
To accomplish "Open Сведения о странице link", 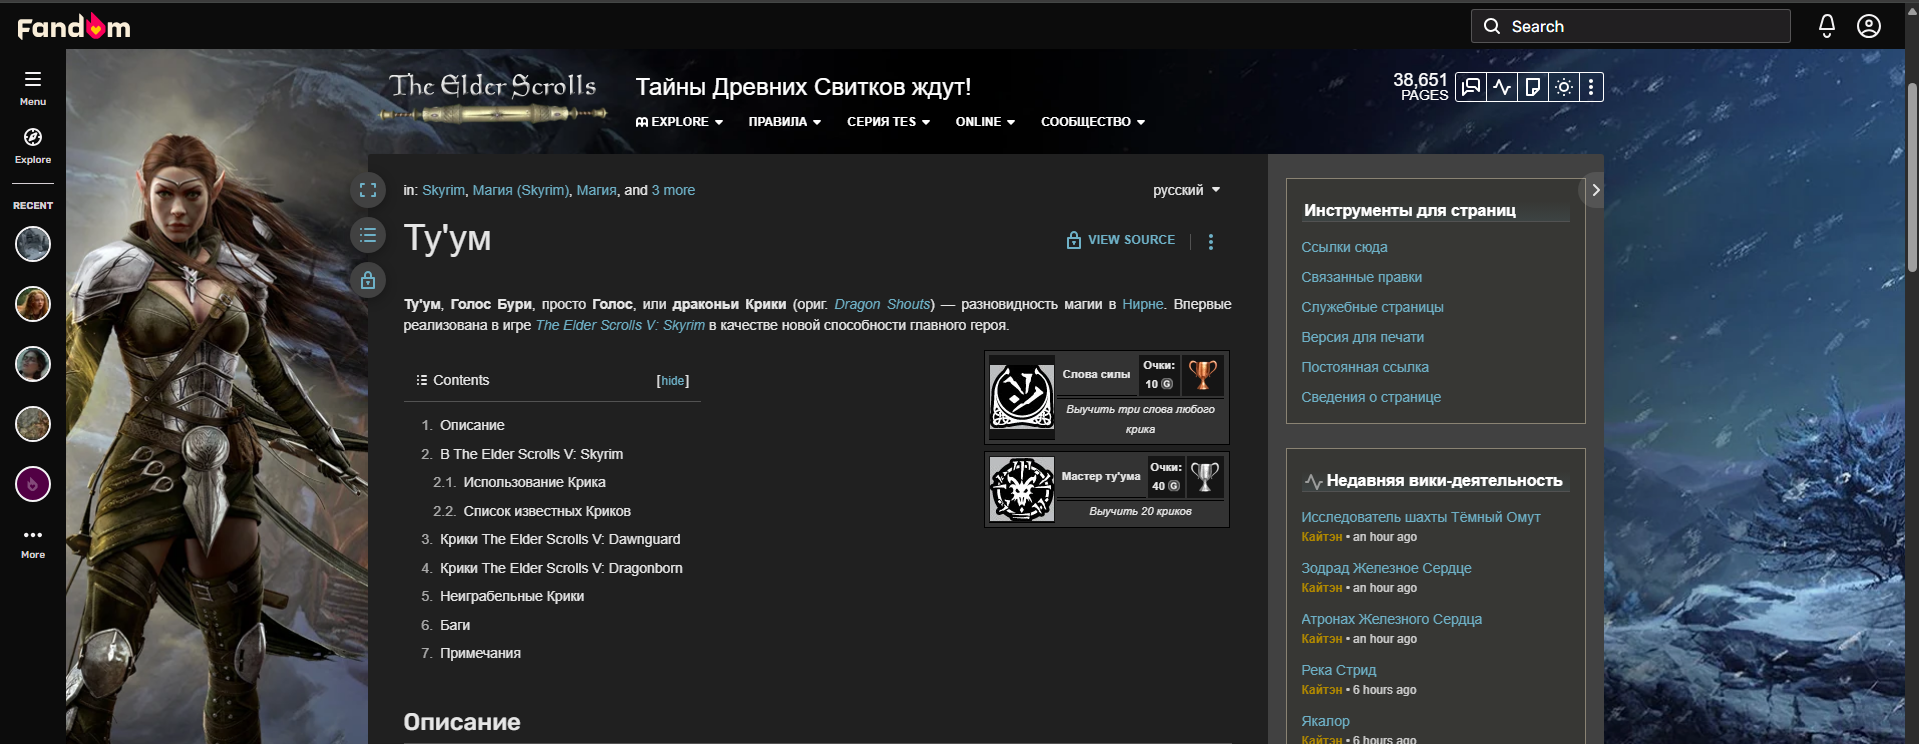I will [1371, 397].
